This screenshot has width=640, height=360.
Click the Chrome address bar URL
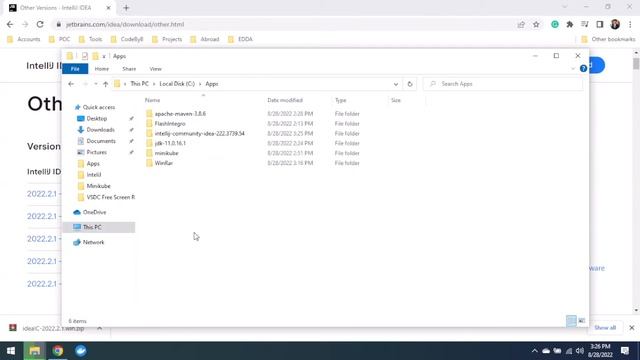point(125,24)
